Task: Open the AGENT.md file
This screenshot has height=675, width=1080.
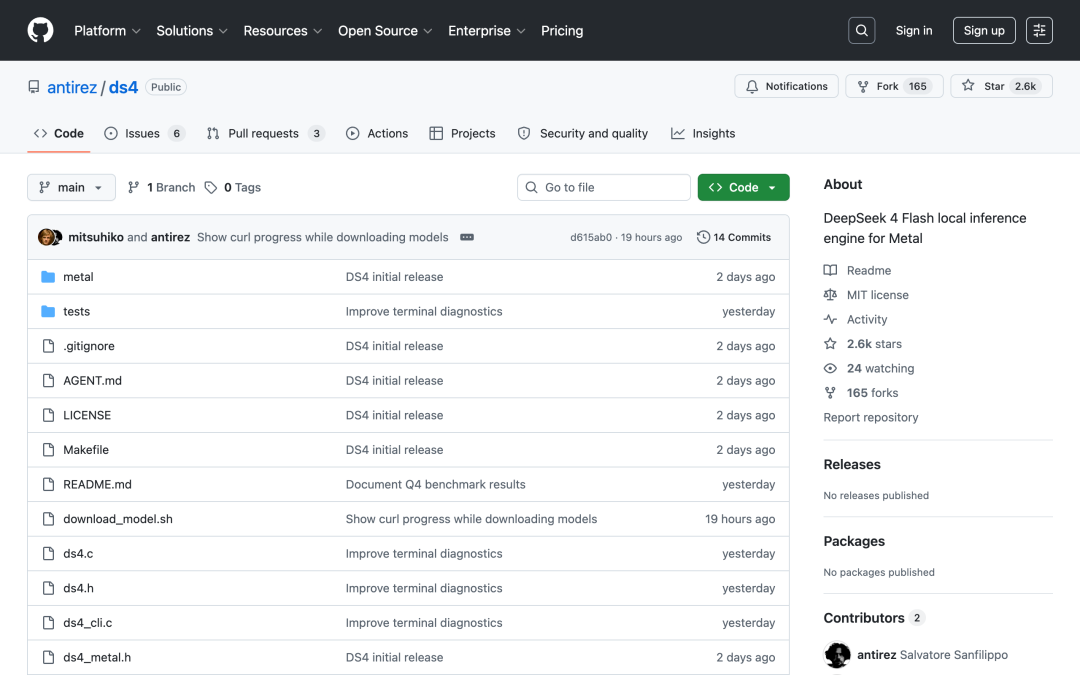Action: (92, 380)
